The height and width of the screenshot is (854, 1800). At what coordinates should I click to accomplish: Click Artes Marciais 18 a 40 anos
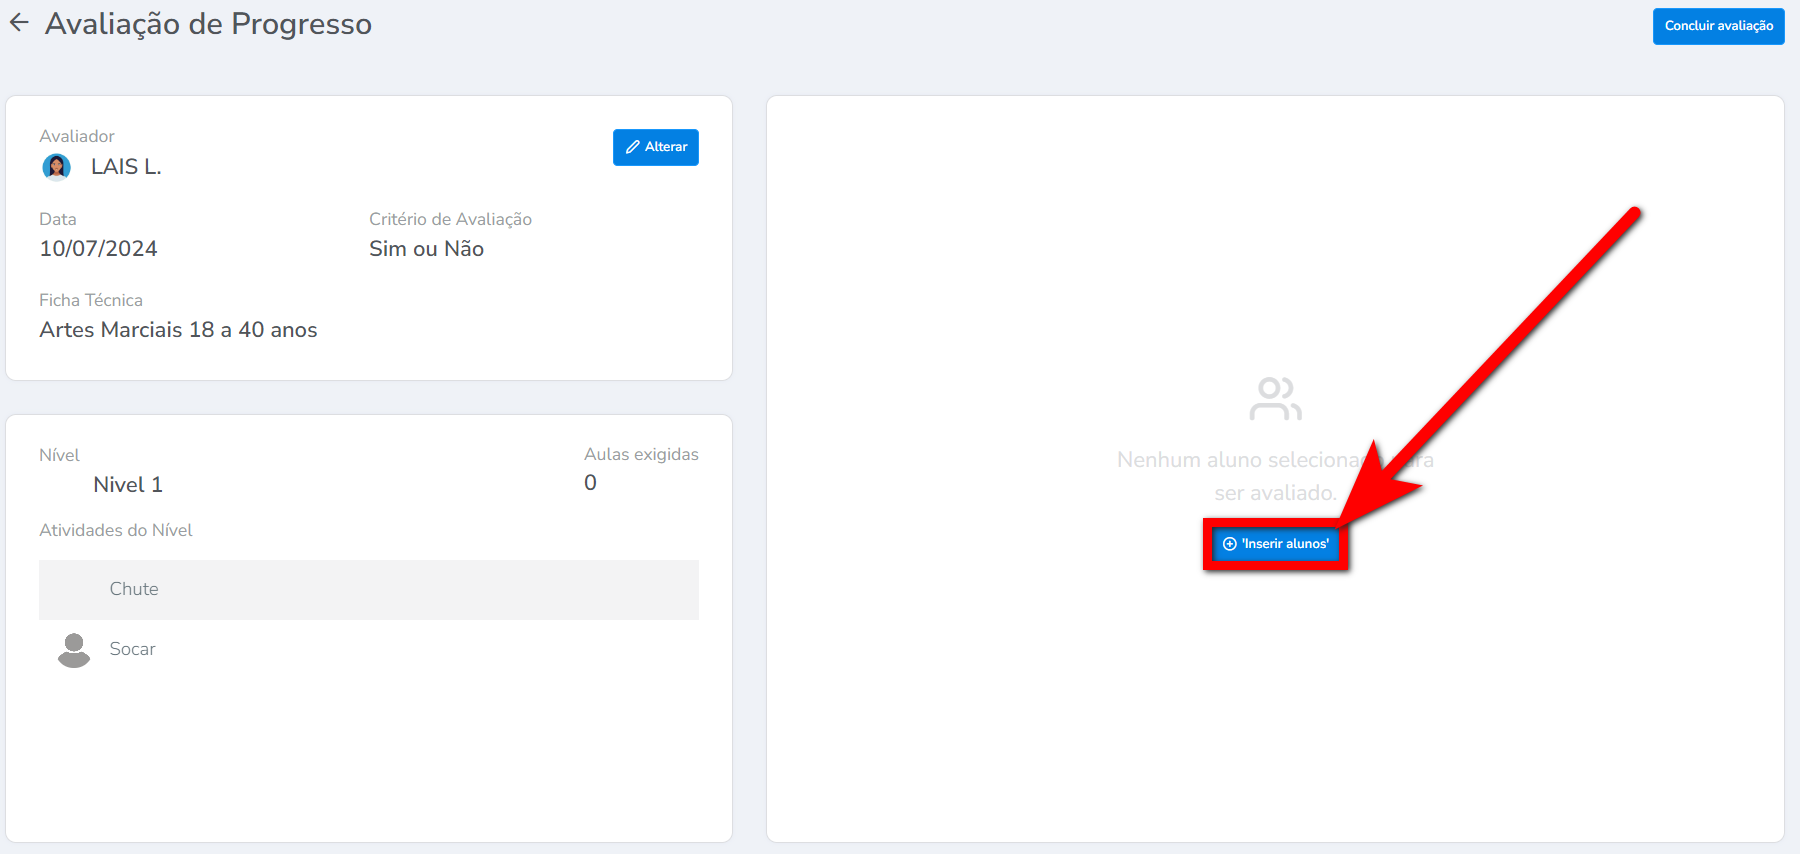coord(178,330)
